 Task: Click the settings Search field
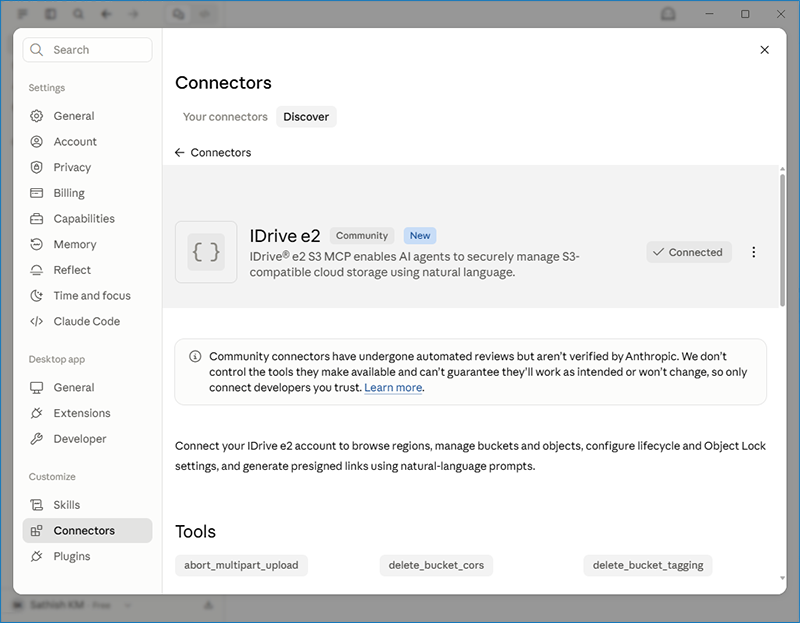pyautogui.click(x=87, y=49)
